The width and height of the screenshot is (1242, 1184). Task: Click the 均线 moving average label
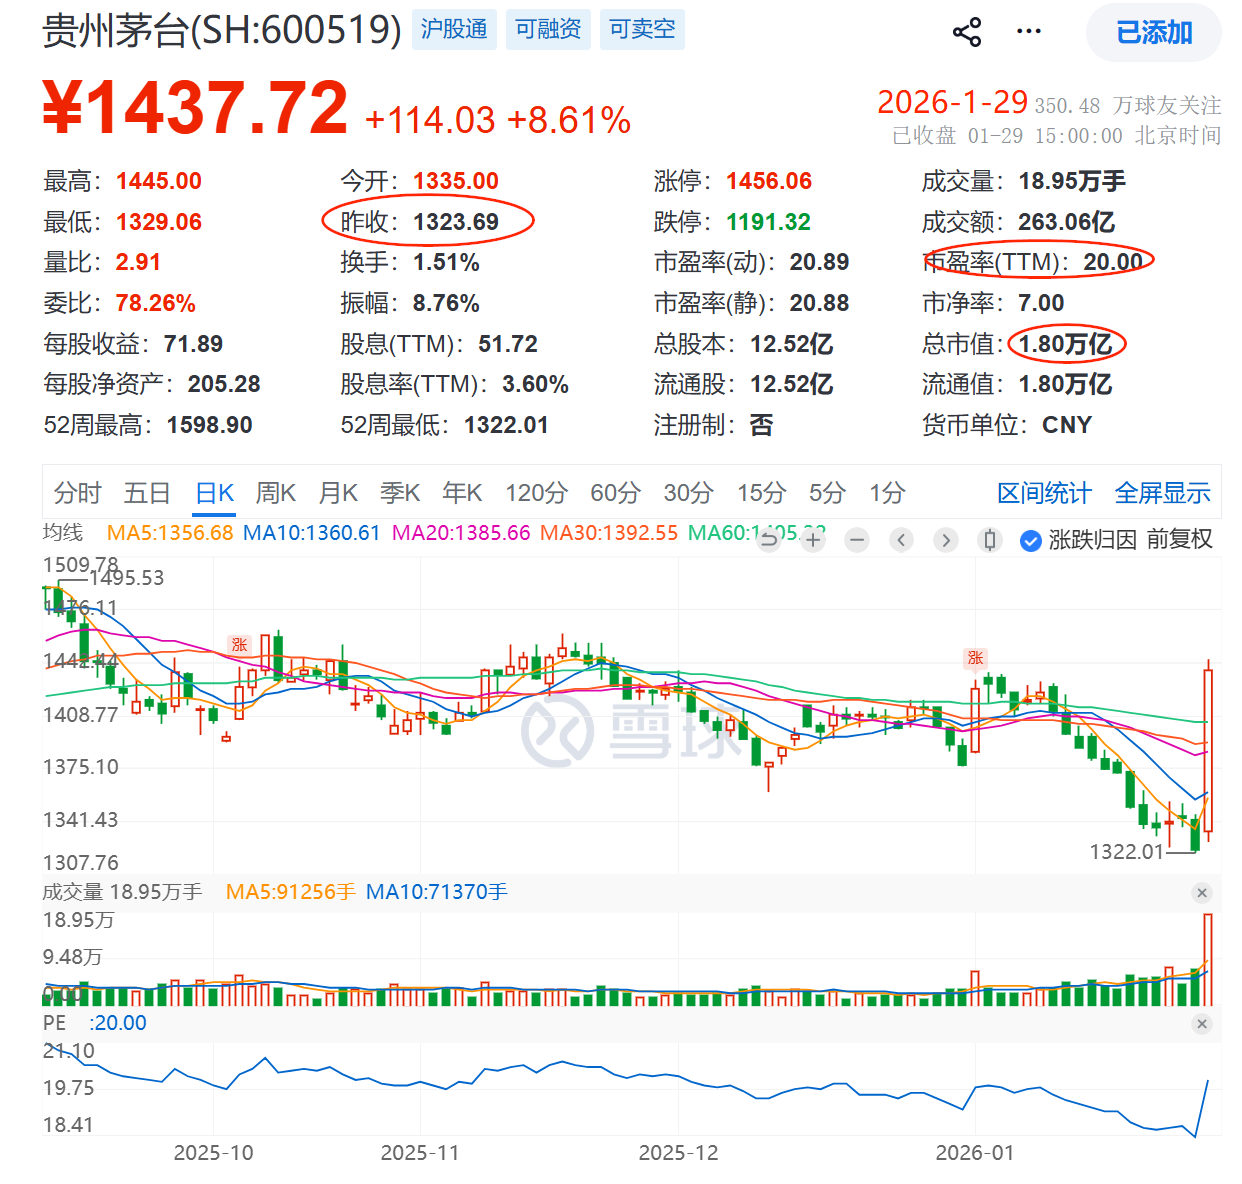pyautogui.click(x=63, y=532)
